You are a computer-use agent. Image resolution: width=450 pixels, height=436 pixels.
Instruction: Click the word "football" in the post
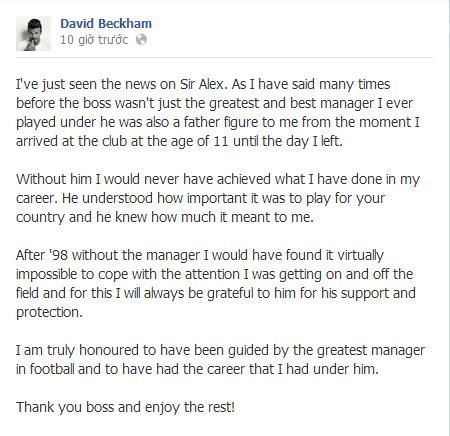pos(52,369)
